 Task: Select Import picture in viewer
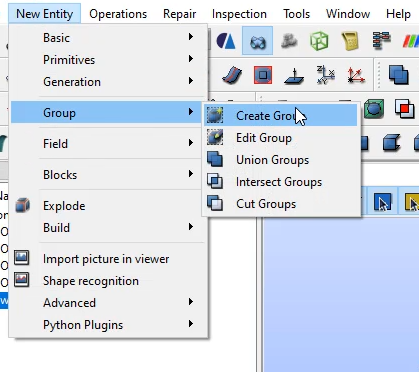click(108, 259)
